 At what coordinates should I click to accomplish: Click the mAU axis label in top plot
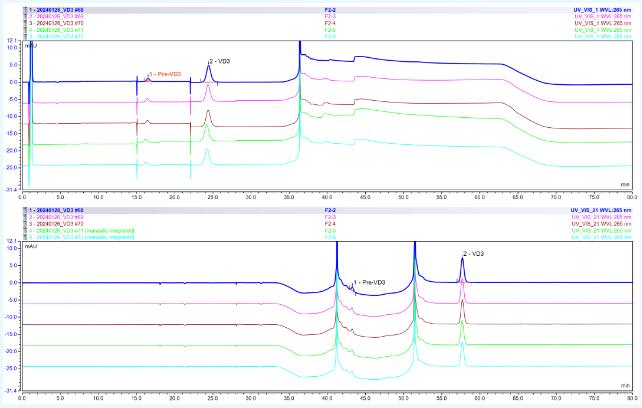pyautogui.click(x=39, y=46)
